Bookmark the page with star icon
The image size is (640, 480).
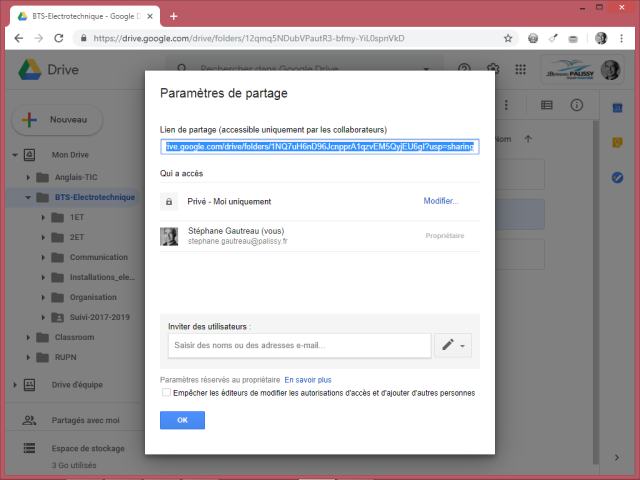click(508, 38)
